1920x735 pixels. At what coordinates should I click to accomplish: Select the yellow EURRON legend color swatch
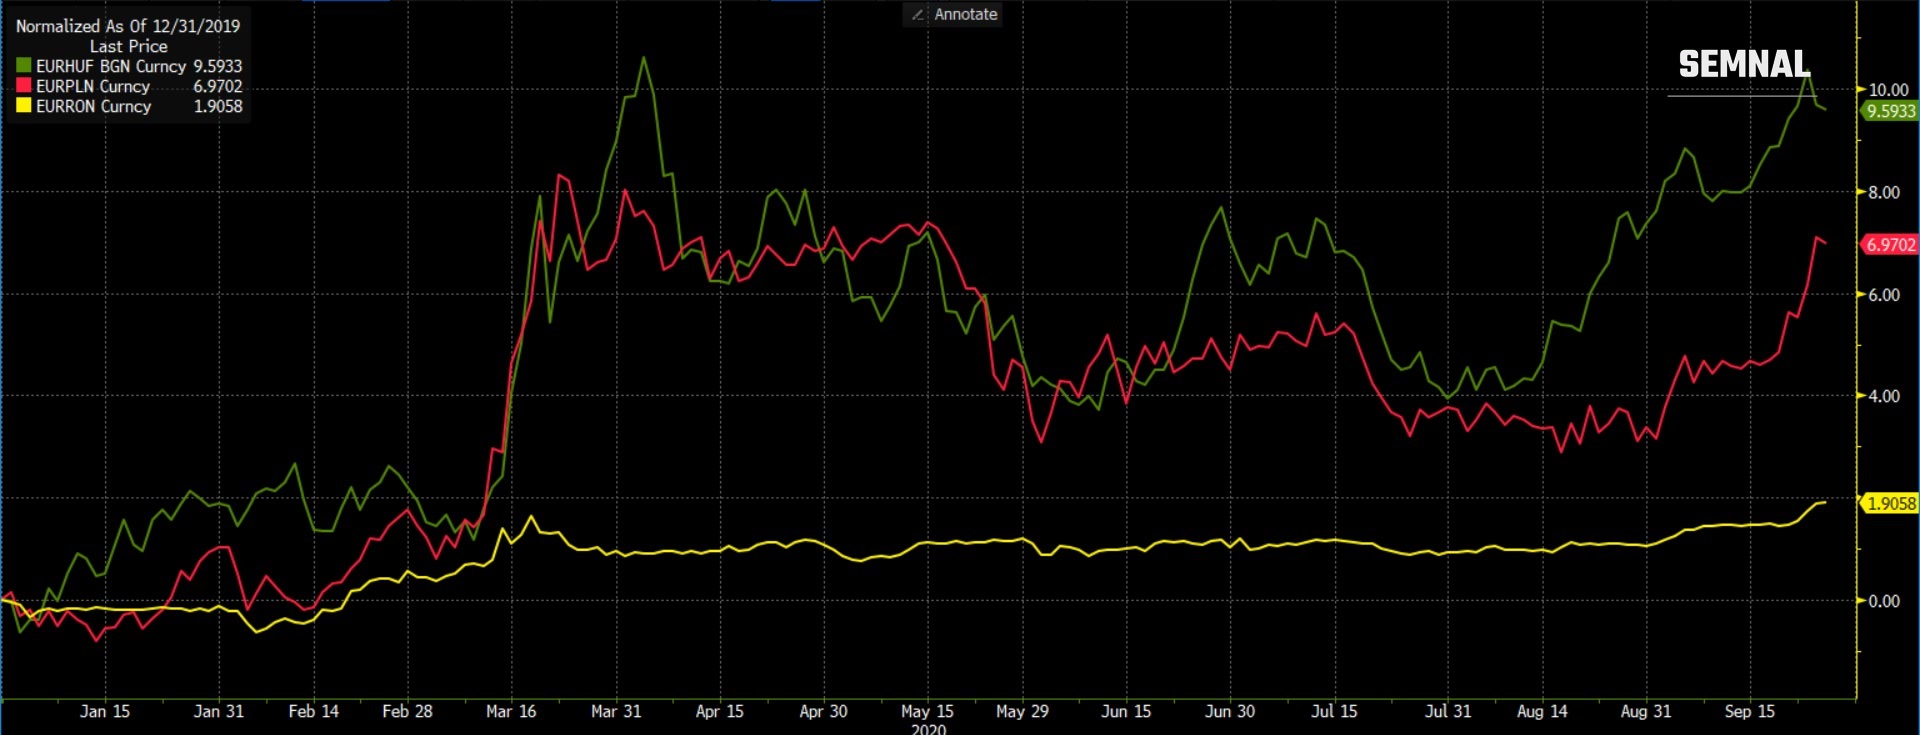[23, 106]
